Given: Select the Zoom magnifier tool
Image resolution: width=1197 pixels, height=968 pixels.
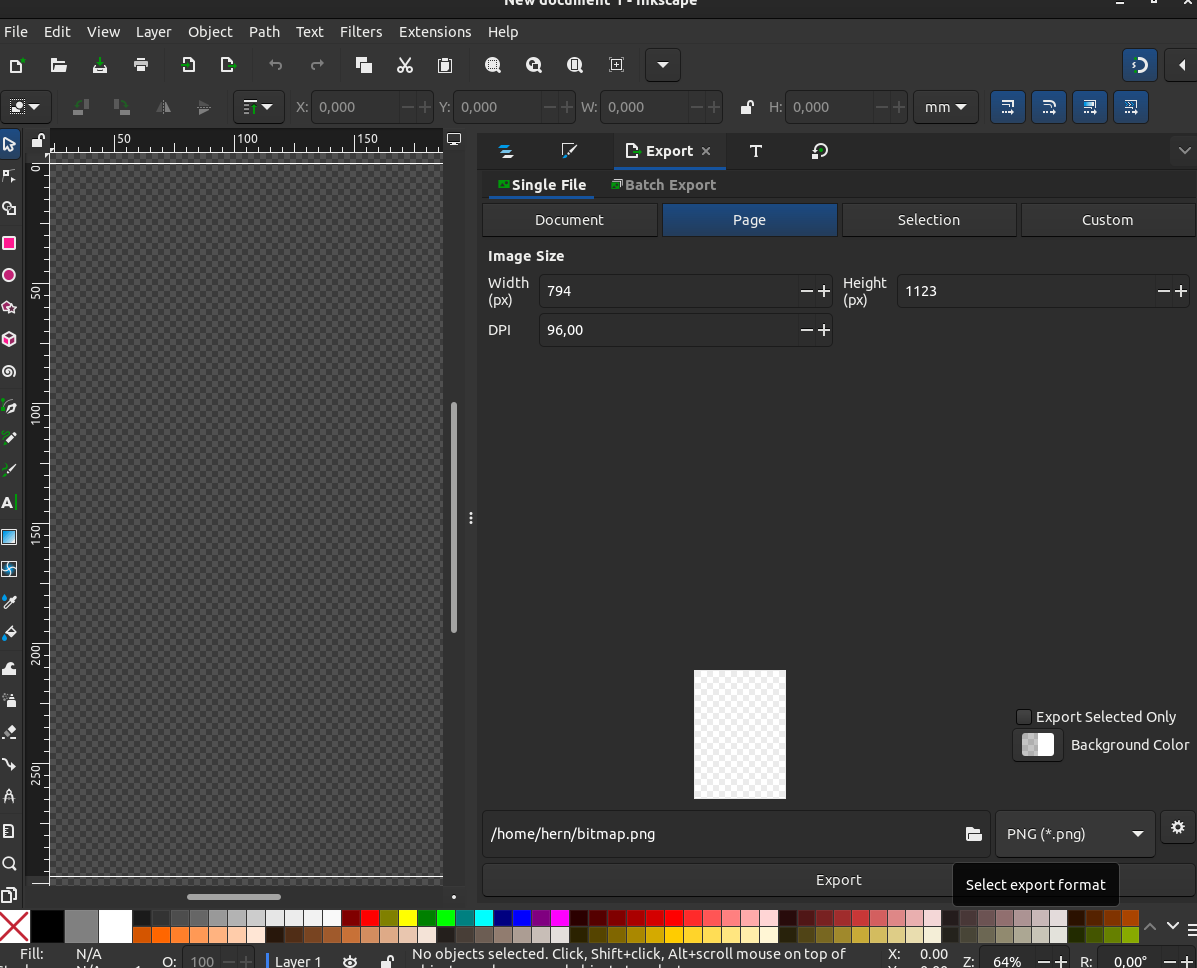Looking at the screenshot, I should [9, 863].
